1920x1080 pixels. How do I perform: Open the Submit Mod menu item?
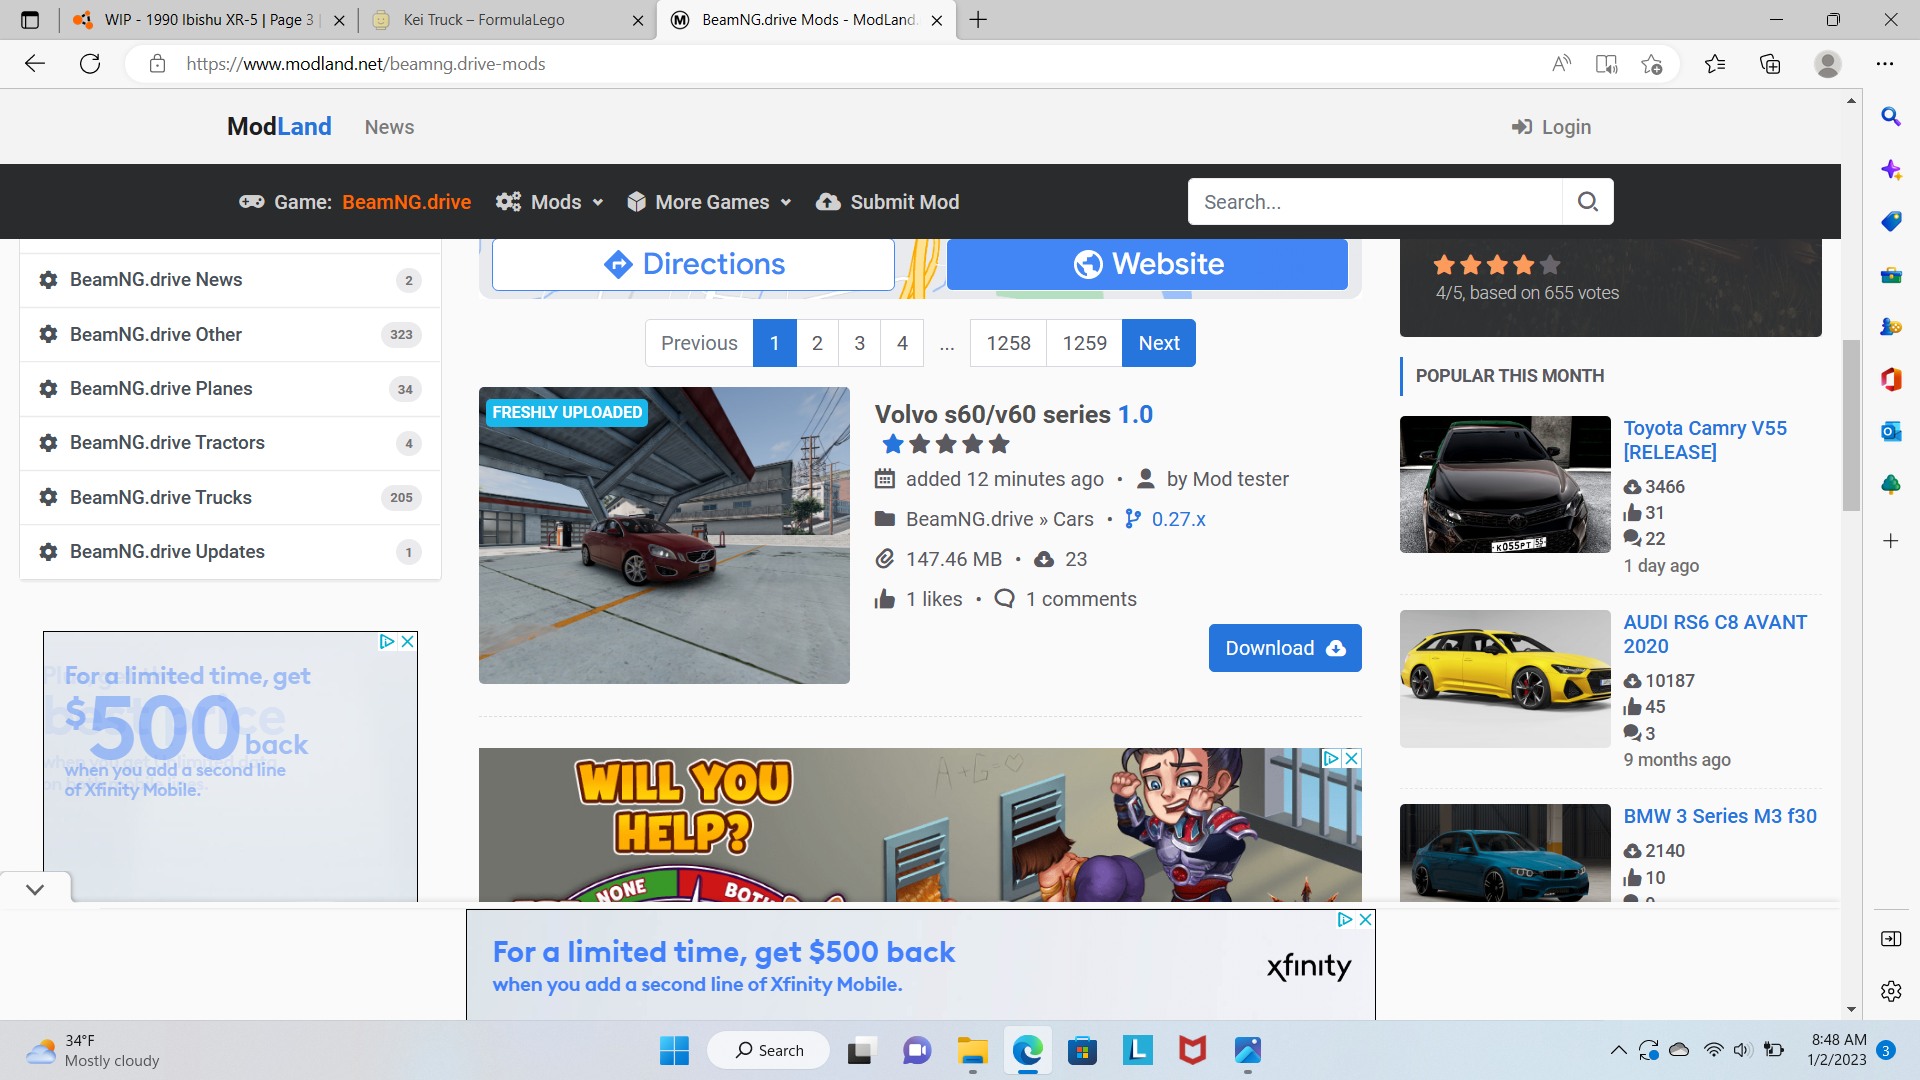coord(888,202)
